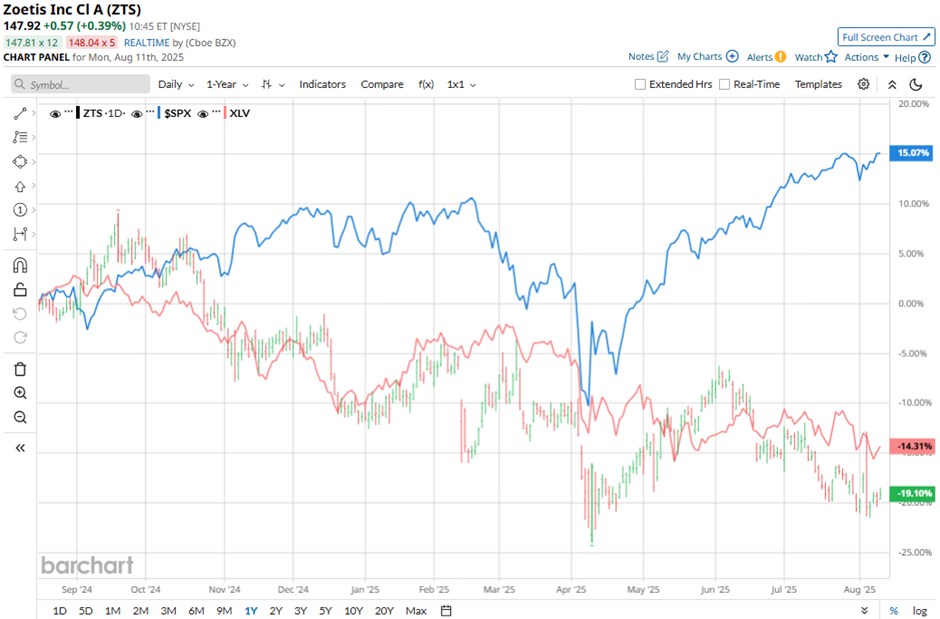Click the REALTIME quote link
The height and width of the screenshot is (619, 940).
tap(147, 43)
